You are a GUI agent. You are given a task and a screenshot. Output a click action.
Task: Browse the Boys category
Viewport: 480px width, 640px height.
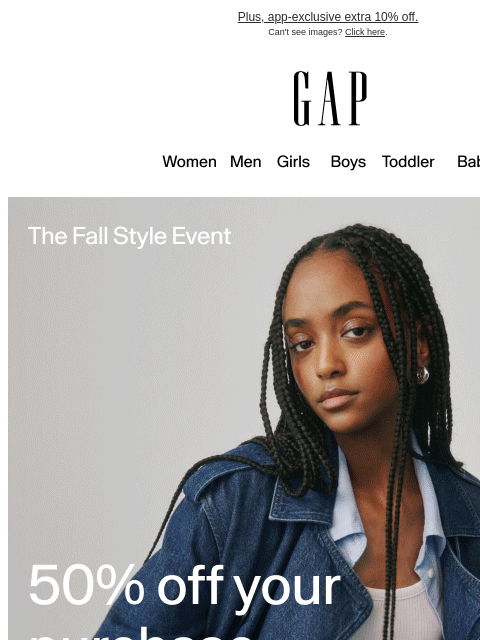[x=348, y=162]
